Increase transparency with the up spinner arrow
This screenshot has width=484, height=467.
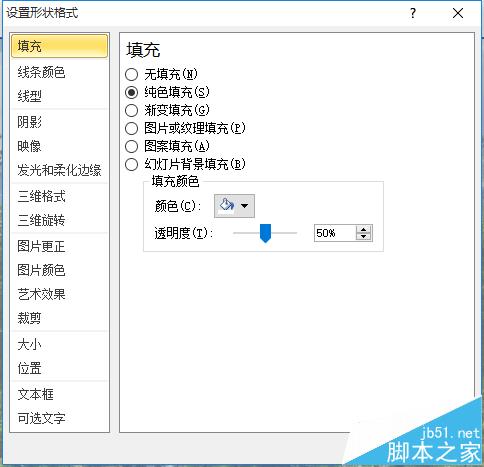point(363,229)
